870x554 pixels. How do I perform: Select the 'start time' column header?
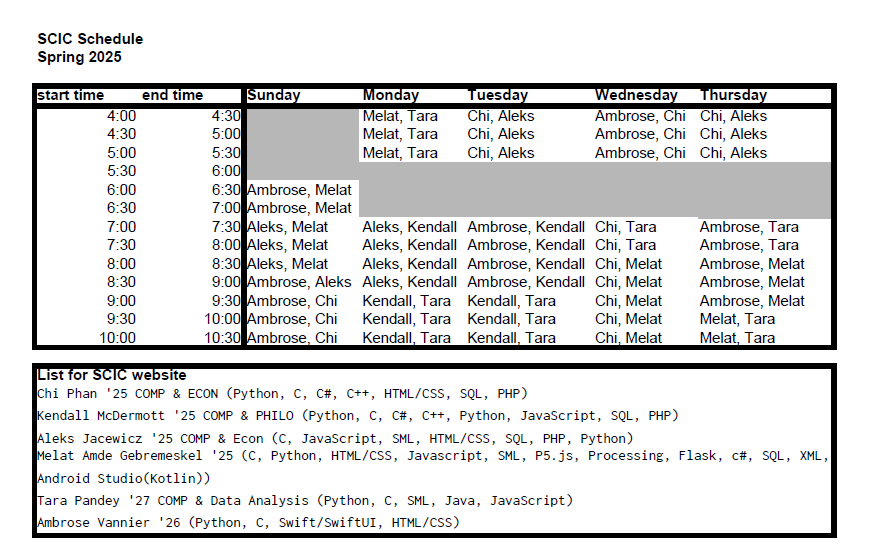pos(70,95)
